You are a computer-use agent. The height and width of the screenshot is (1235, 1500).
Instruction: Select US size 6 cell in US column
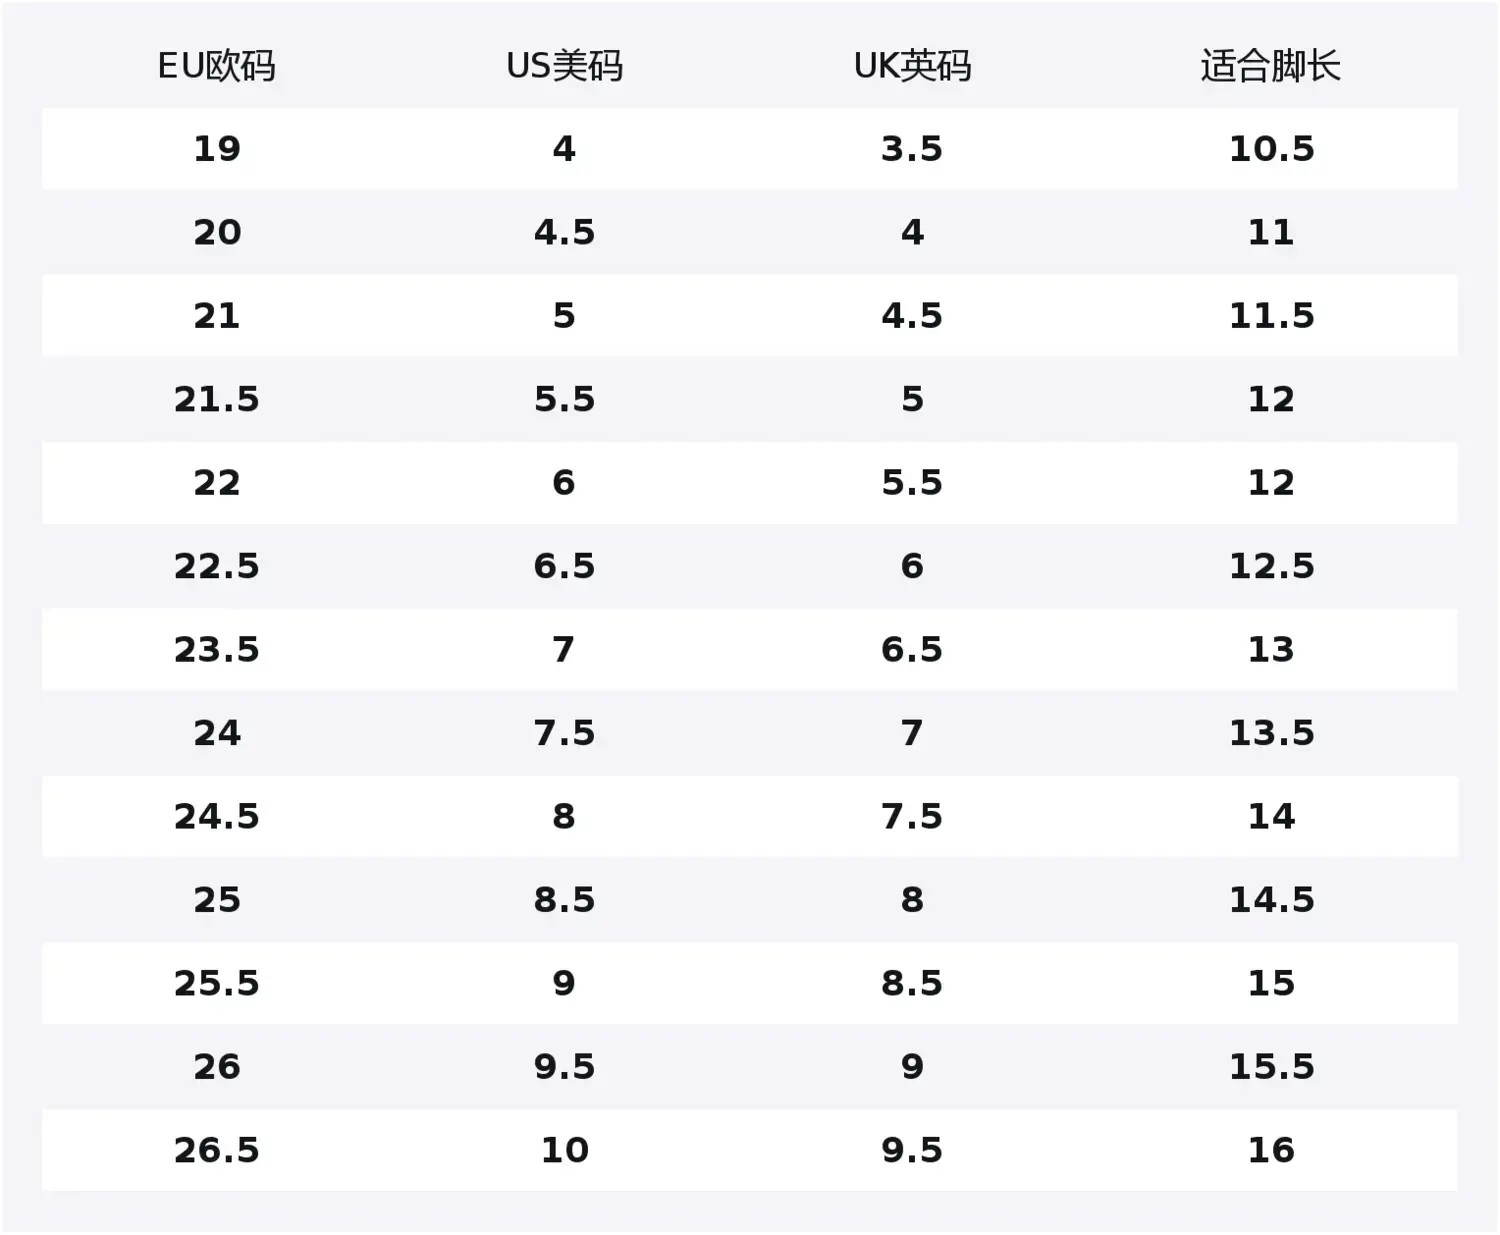pos(564,483)
